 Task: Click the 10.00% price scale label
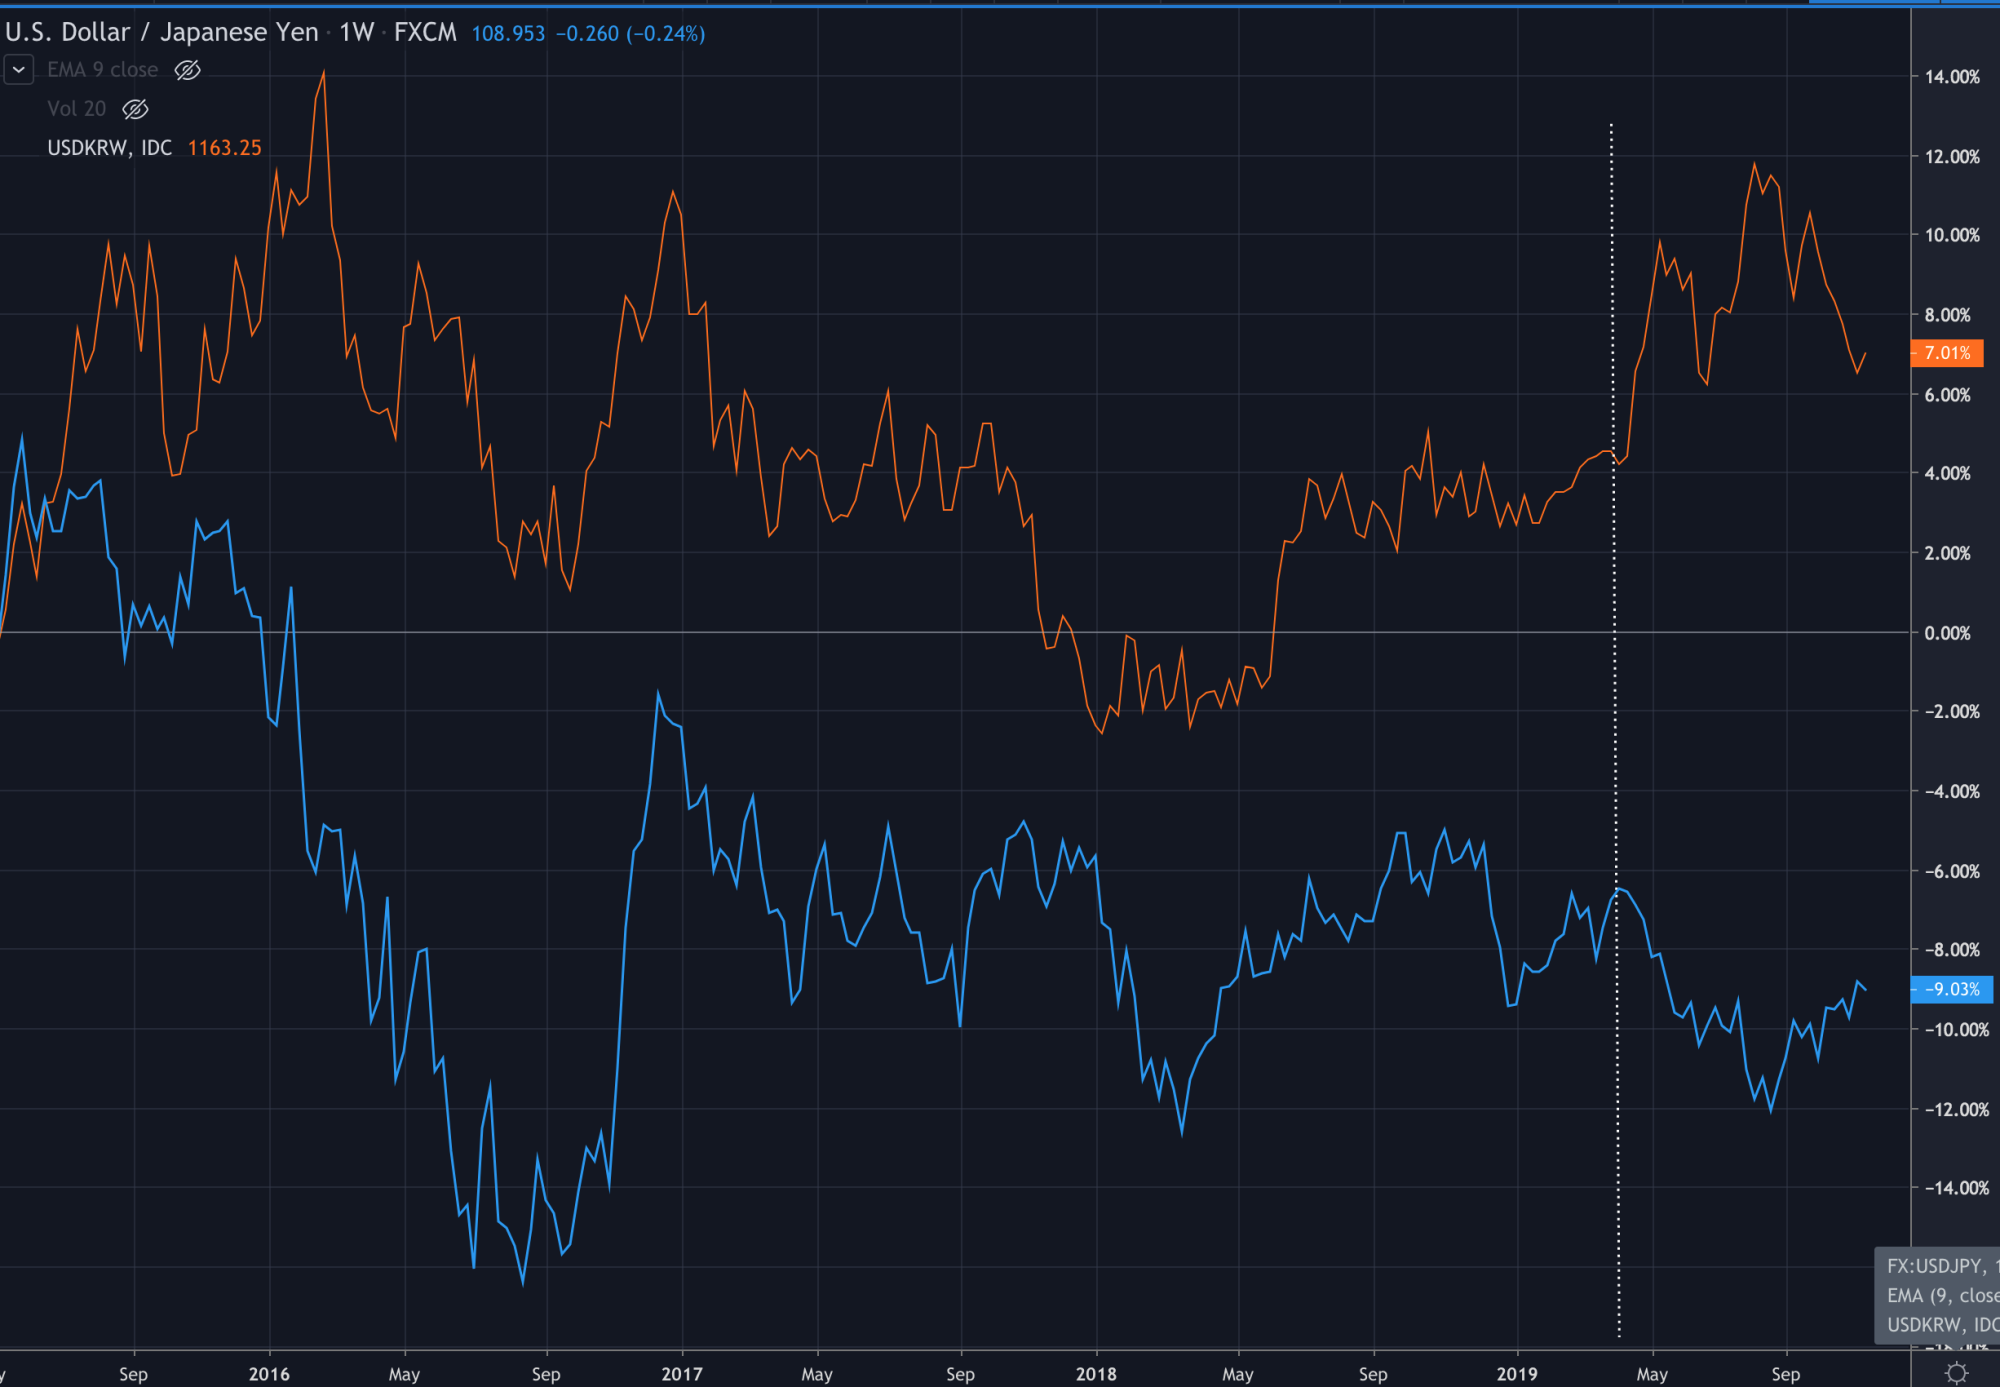tap(1952, 235)
